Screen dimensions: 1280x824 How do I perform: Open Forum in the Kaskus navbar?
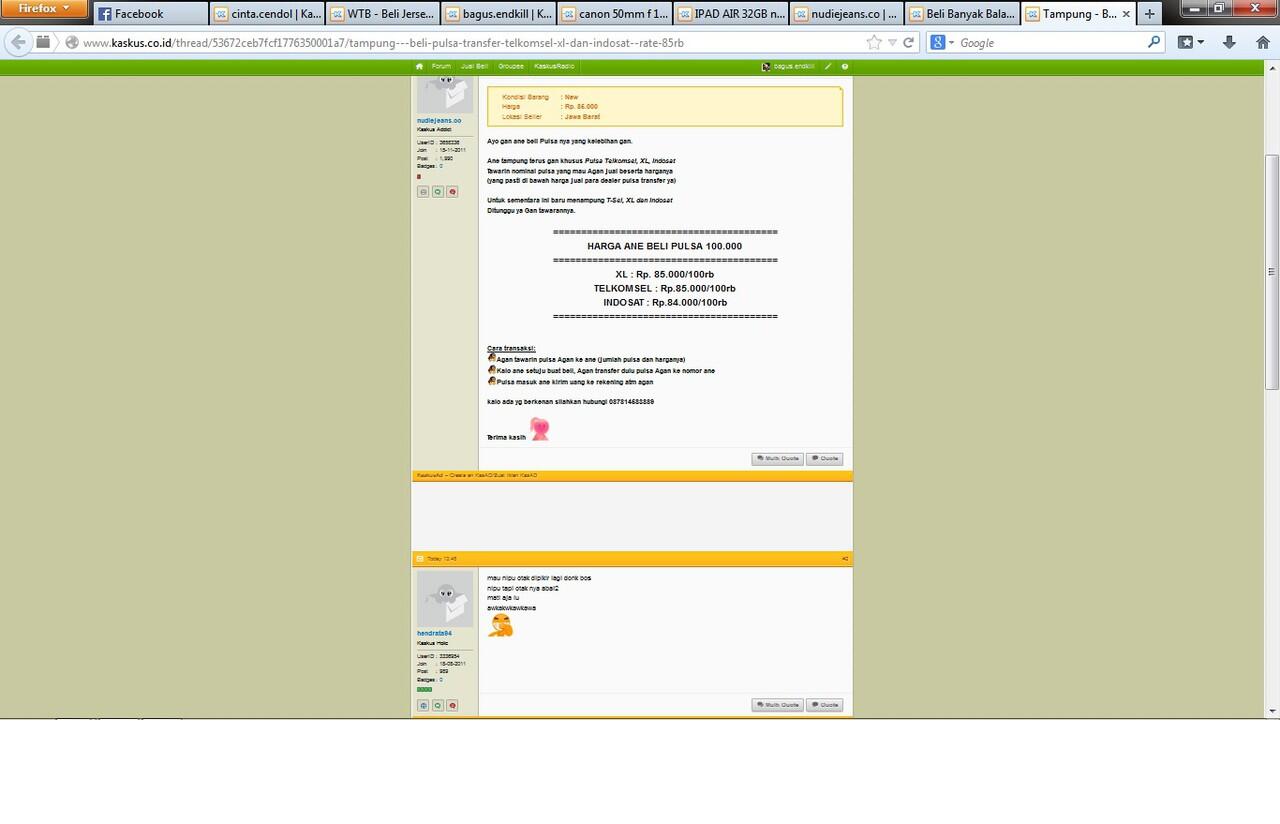441,66
